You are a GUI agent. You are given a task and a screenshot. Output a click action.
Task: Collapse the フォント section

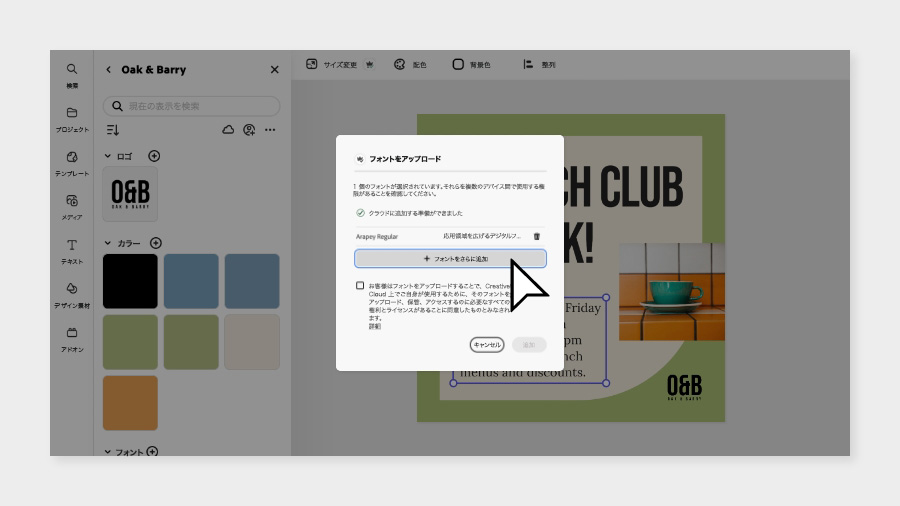(x=107, y=452)
